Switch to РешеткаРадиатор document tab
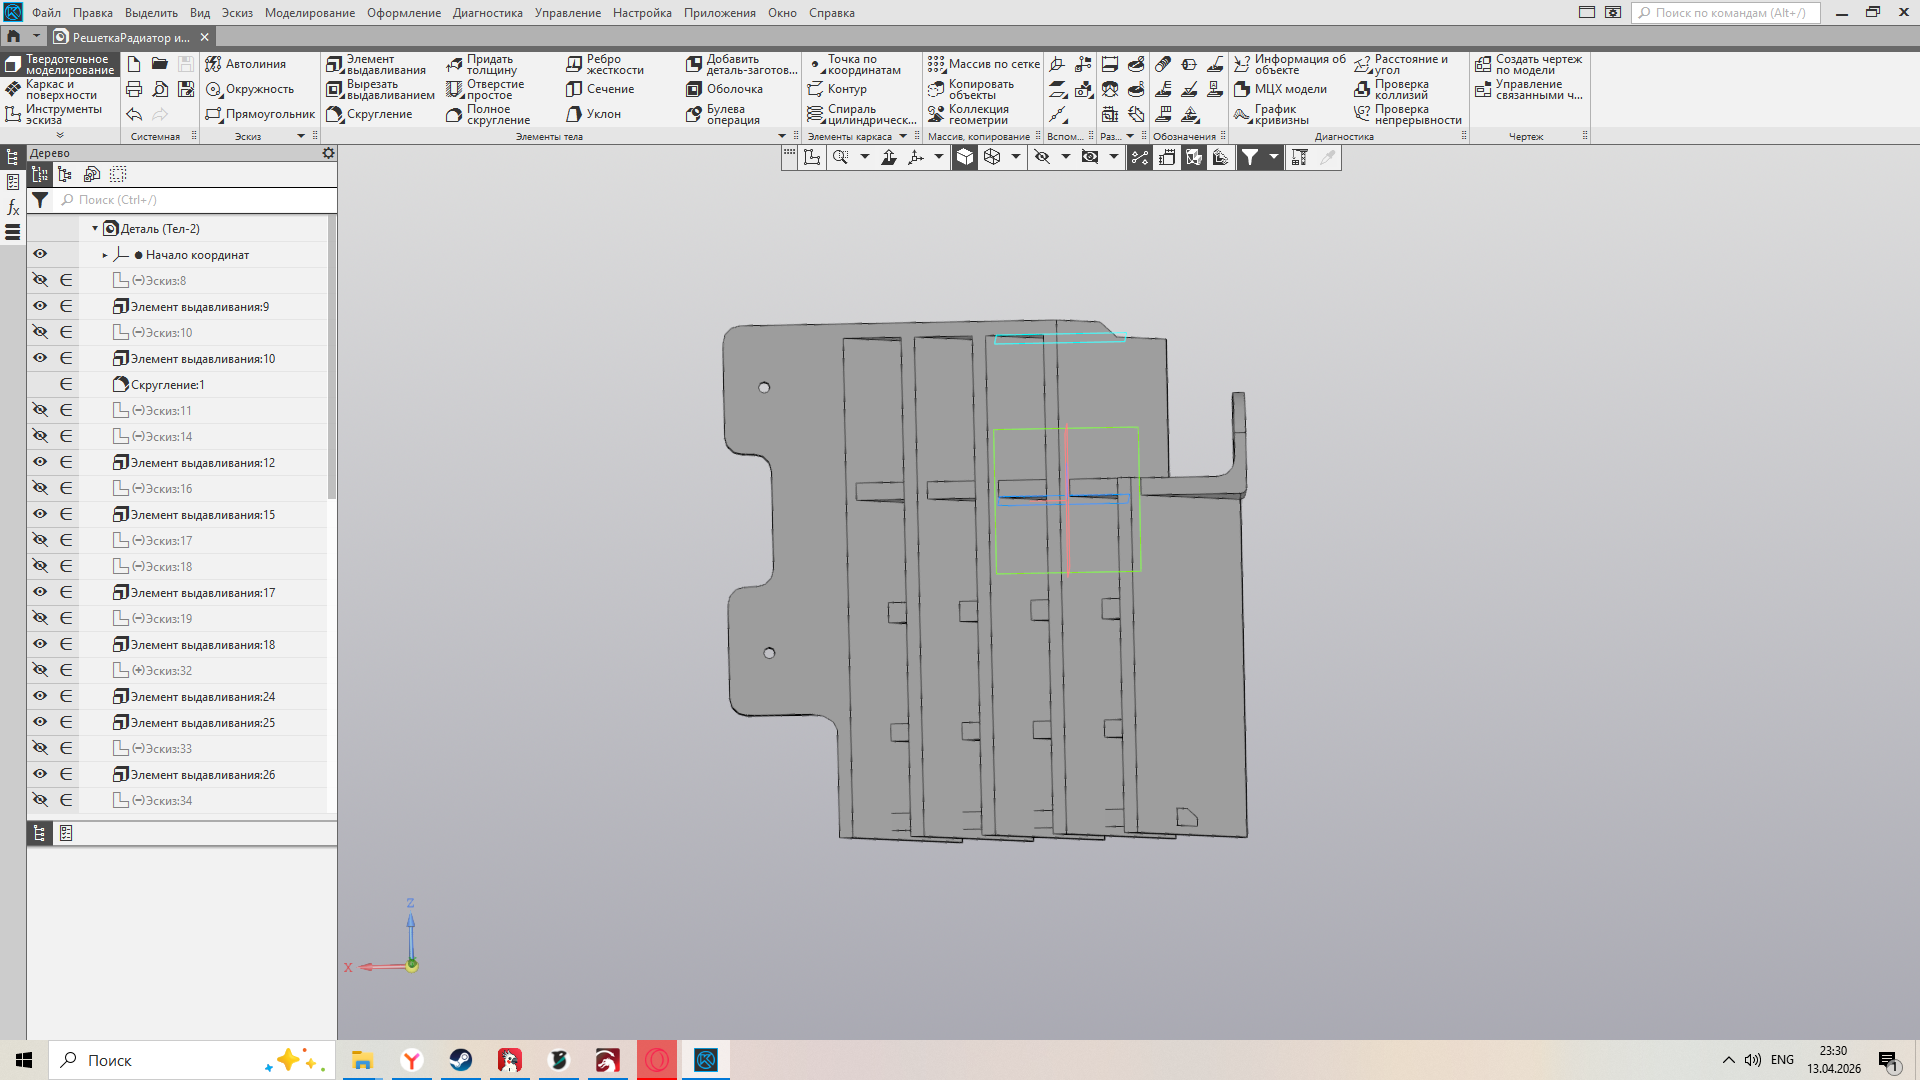 (x=130, y=37)
